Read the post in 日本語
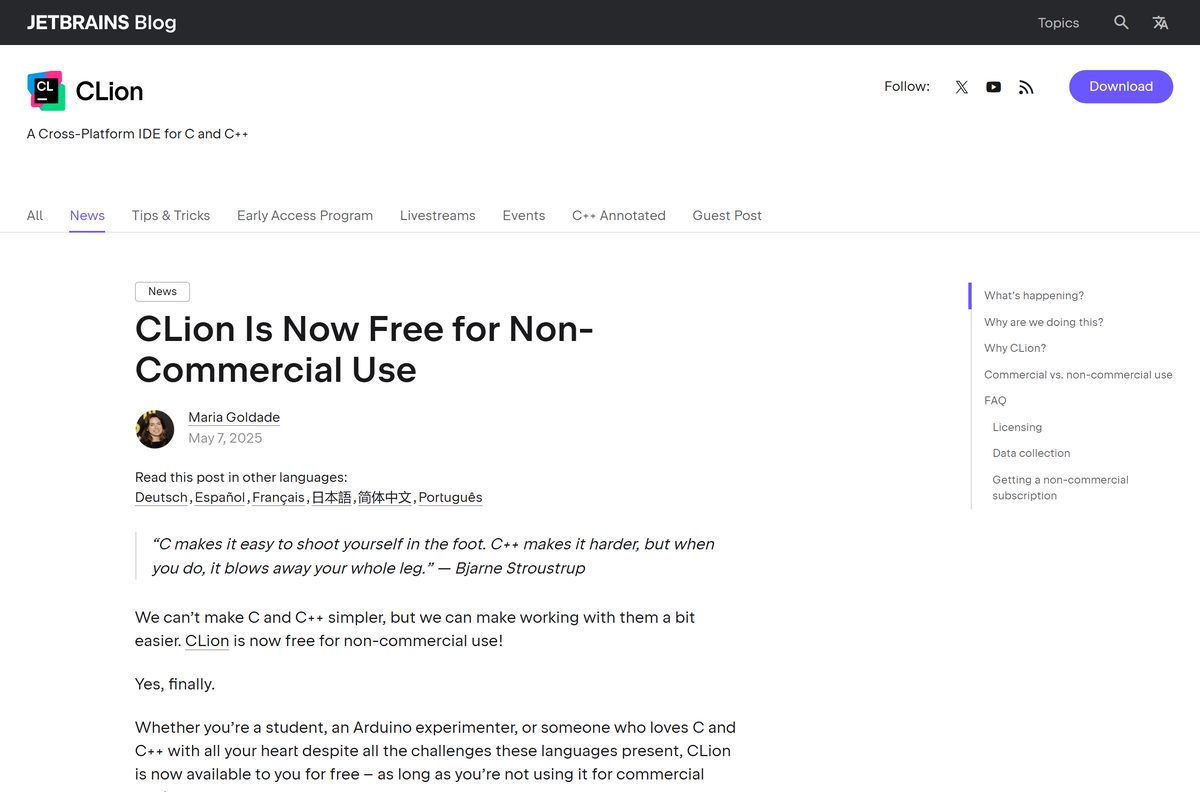Screen dimensions: 1200x792 [x=332, y=497]
